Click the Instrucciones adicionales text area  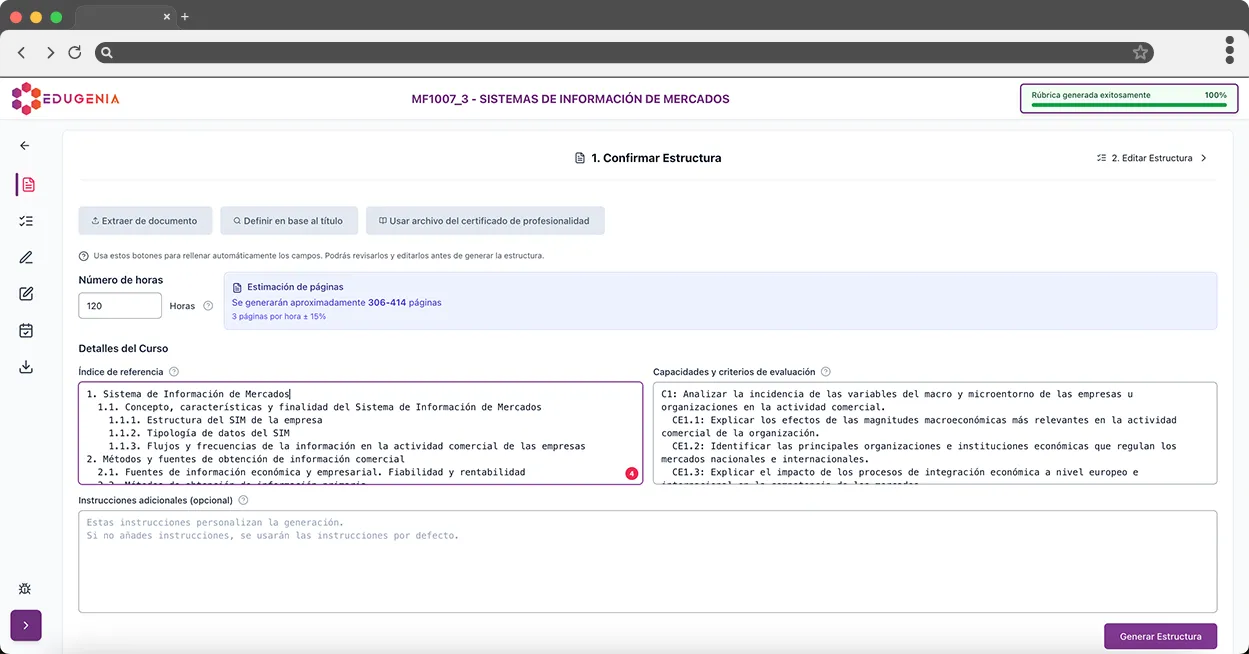[x=647, y=561]
